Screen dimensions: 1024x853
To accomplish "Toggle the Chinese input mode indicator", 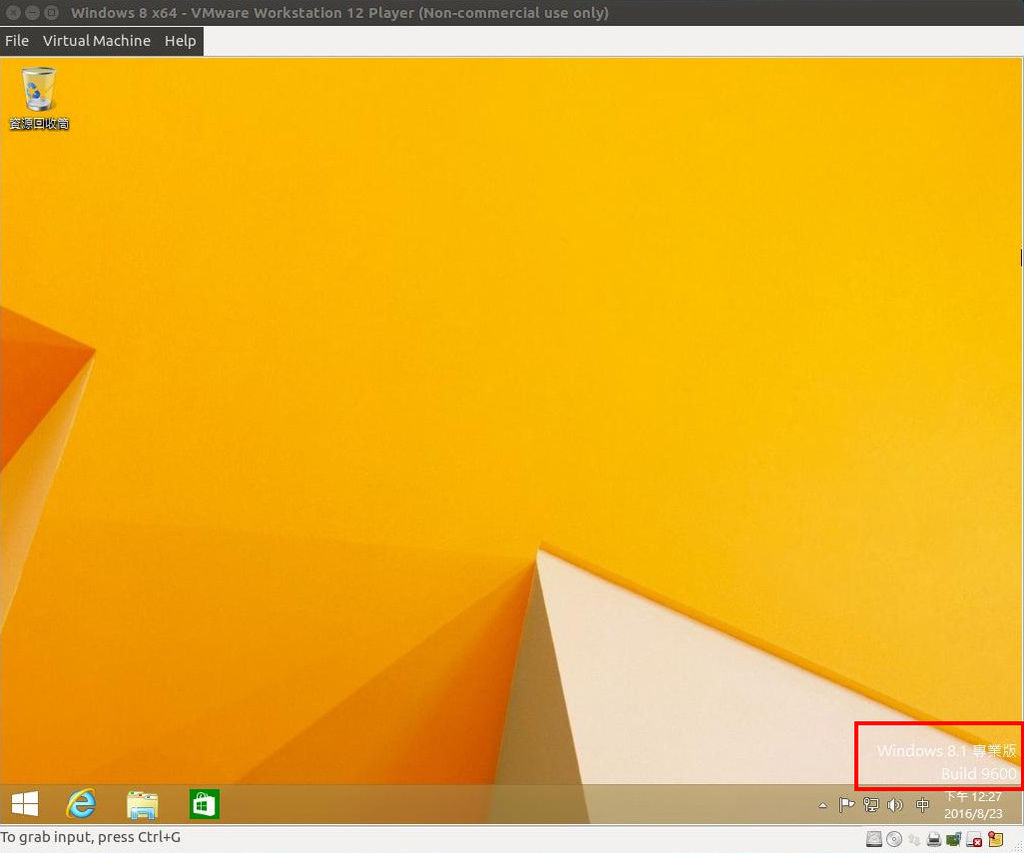I will click(922, 805).
